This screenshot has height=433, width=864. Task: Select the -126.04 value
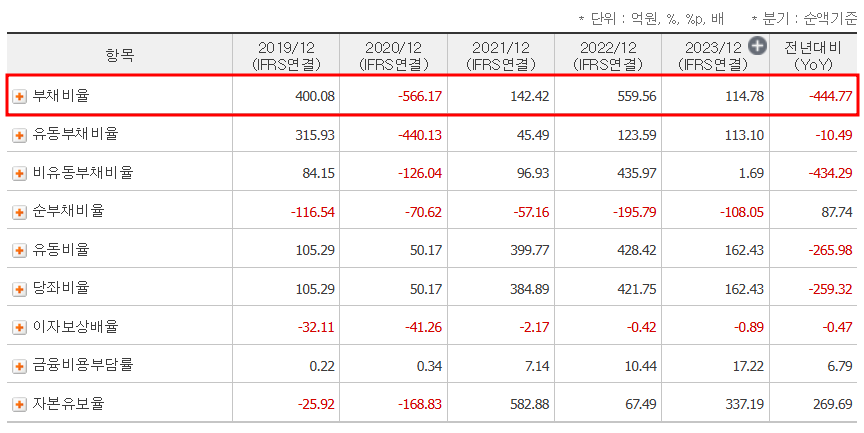(419, 174)
